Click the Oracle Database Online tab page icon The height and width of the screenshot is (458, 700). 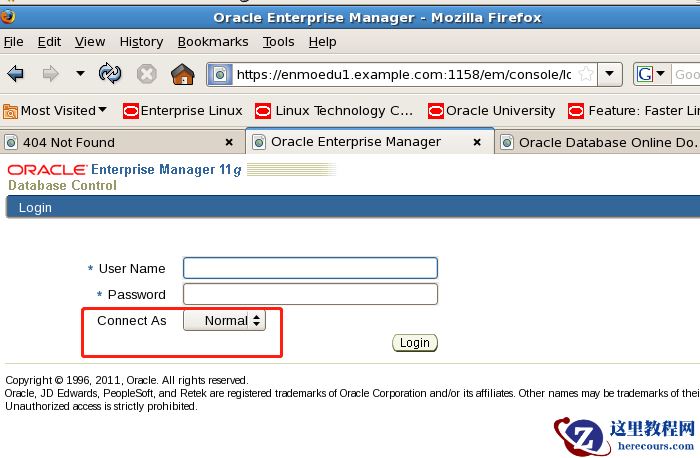pyautogui.click(x=507, y=143)
